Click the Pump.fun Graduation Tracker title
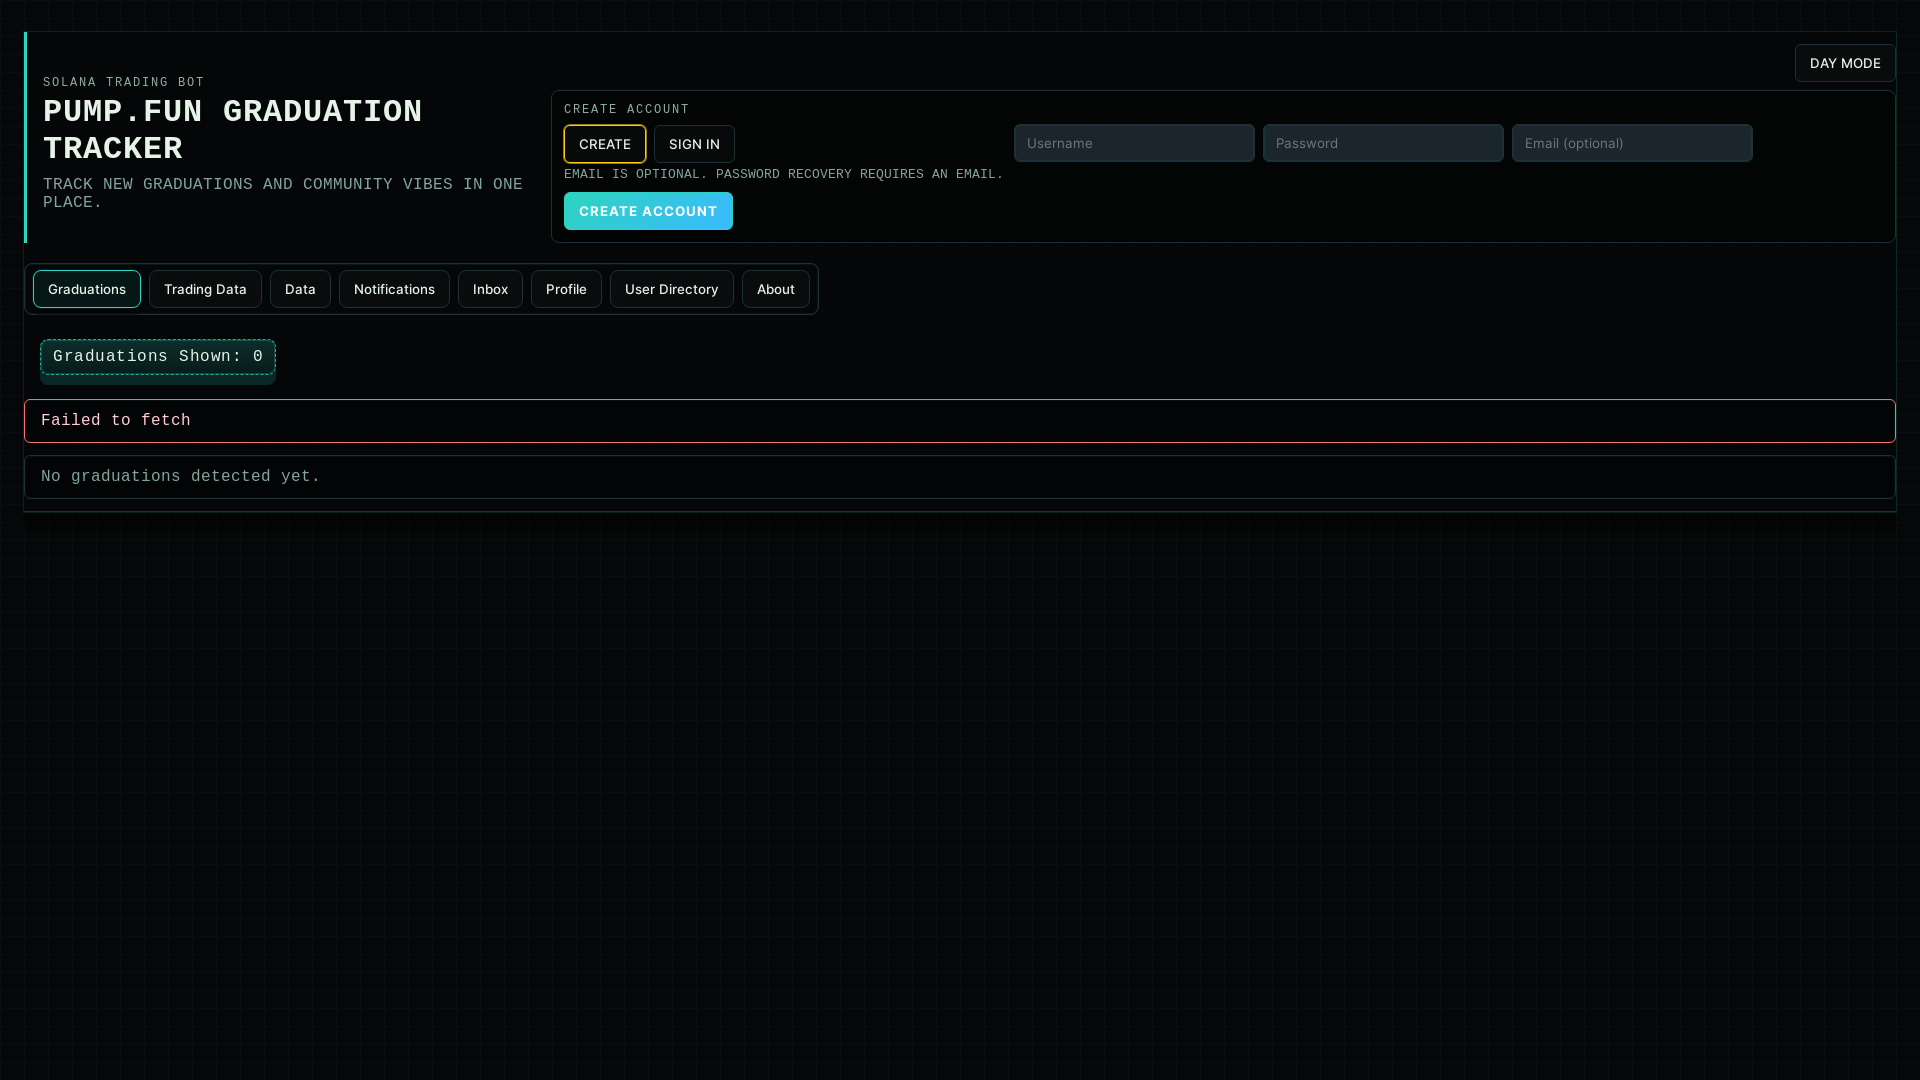This screenshot has width=1920, height=1080. (x=233, y=130)
